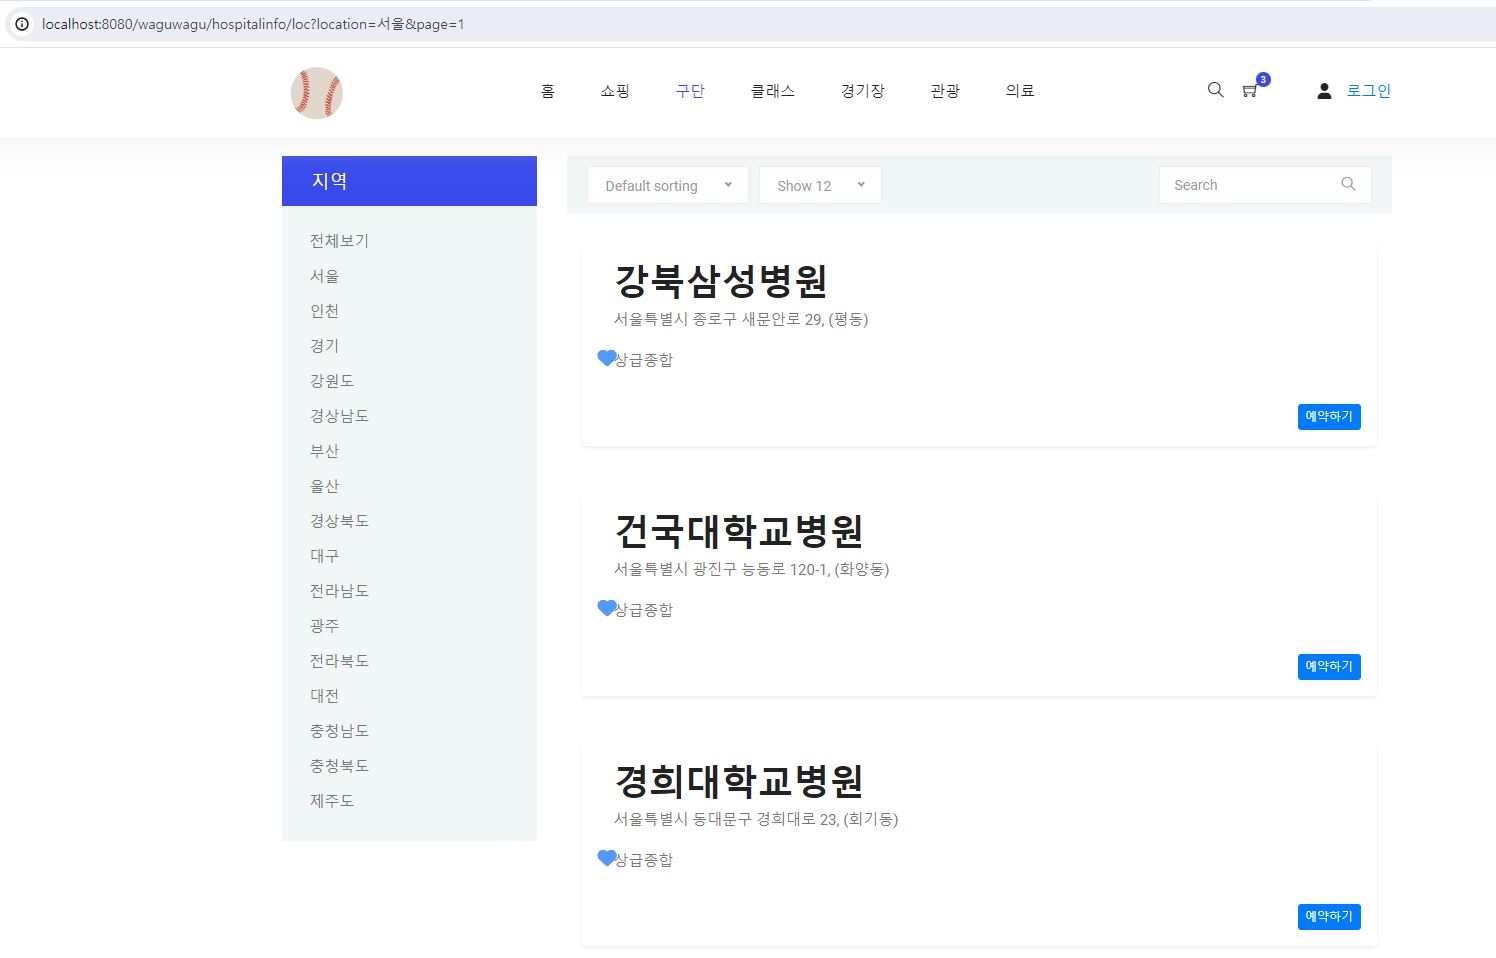Filter hospitals by 전라북도

(339, 661)
